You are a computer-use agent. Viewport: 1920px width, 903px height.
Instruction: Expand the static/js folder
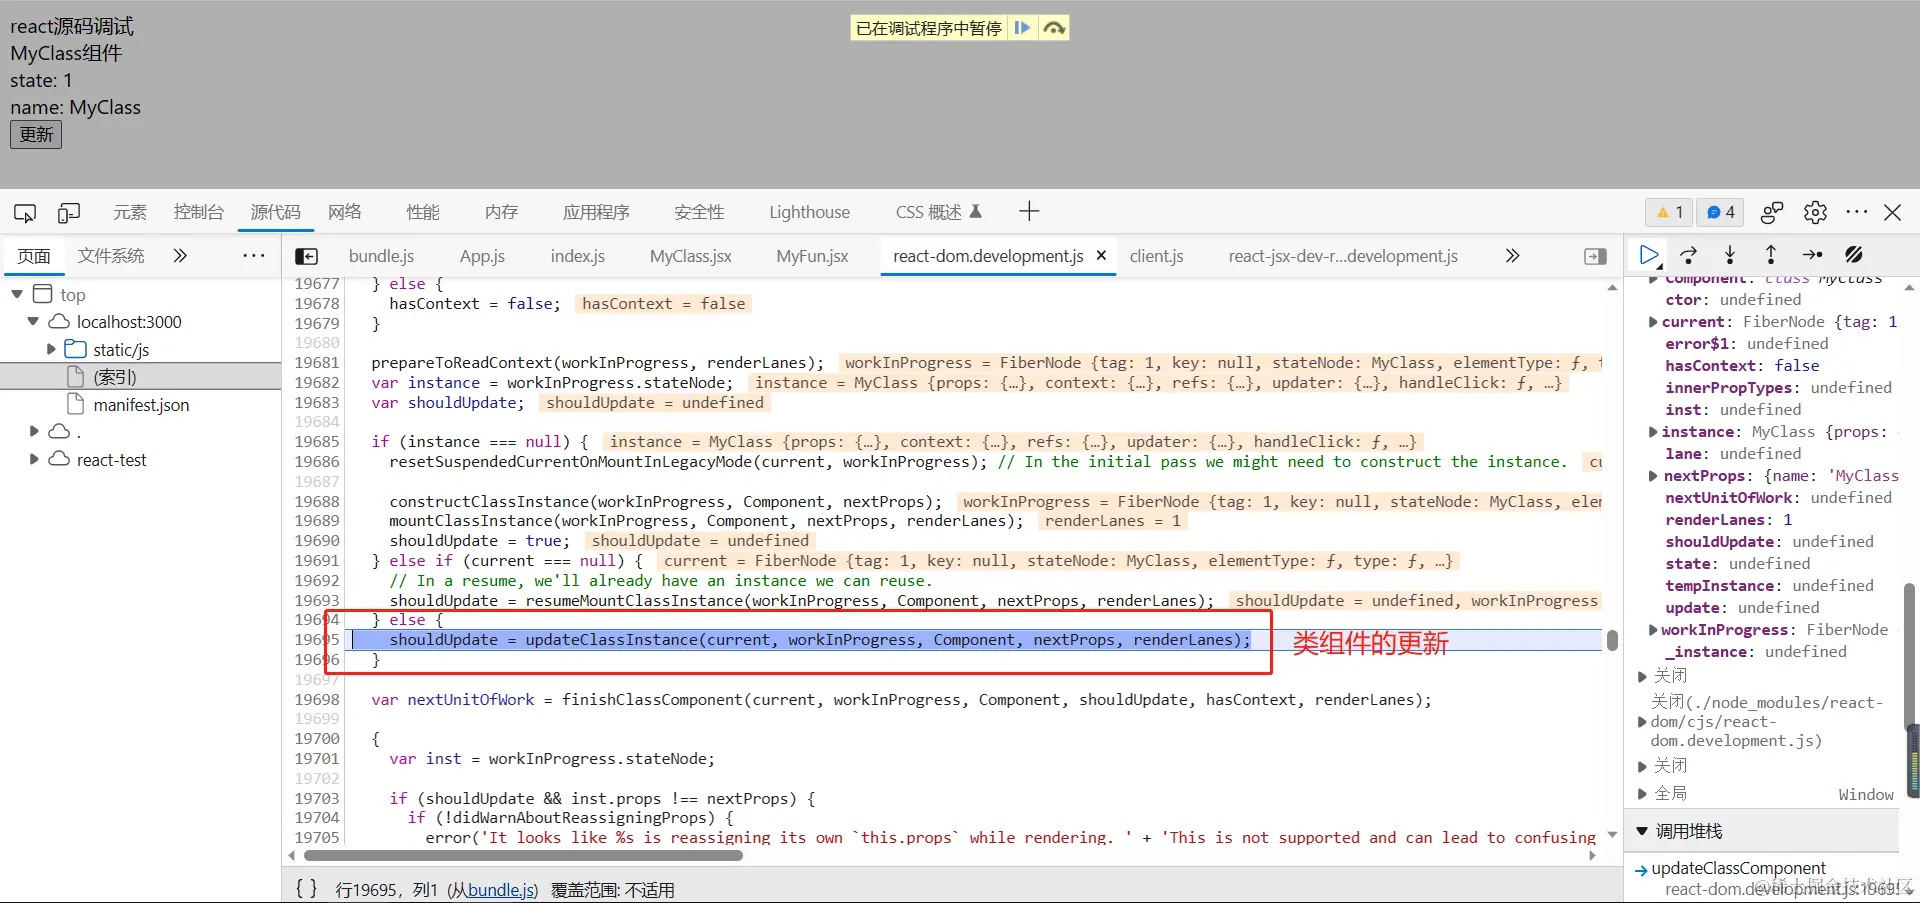(x=51, y=349)
